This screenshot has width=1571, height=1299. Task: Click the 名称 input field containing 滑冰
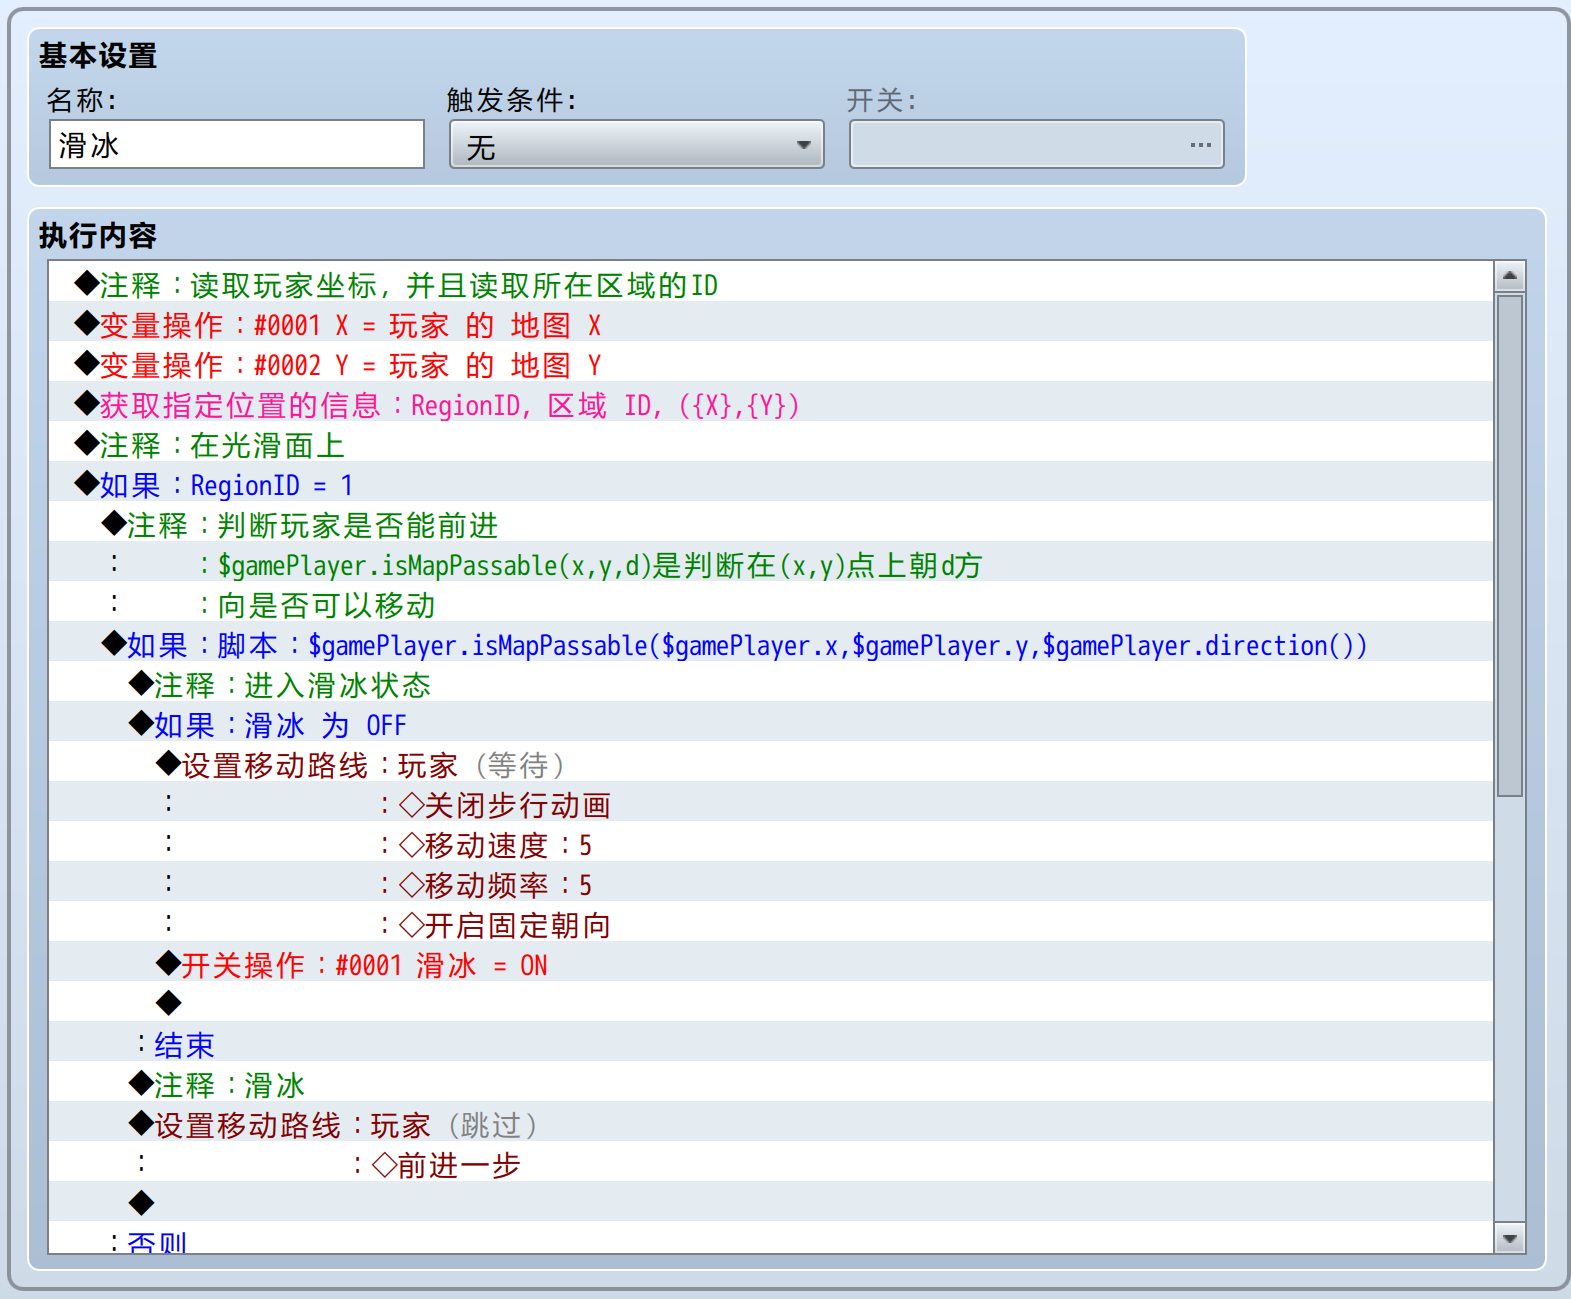pyautogui.click(x=237, y=145)
